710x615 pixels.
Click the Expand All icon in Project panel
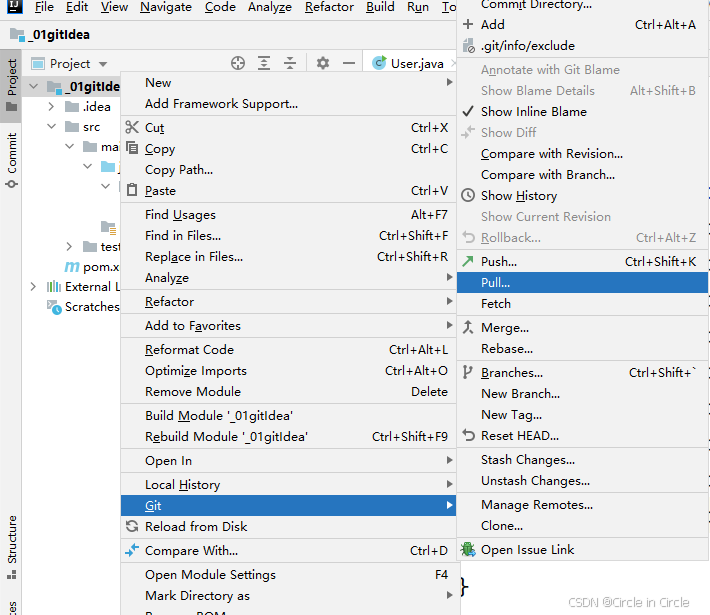point(264,63)
